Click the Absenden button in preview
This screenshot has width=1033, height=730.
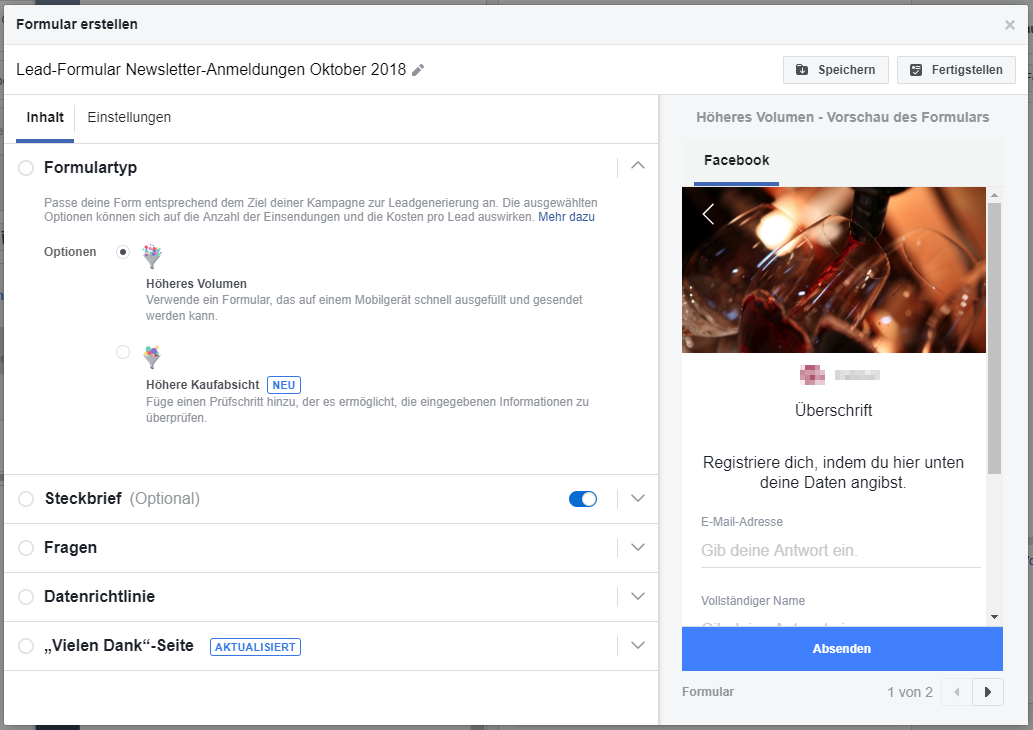(x=842, y=649)
